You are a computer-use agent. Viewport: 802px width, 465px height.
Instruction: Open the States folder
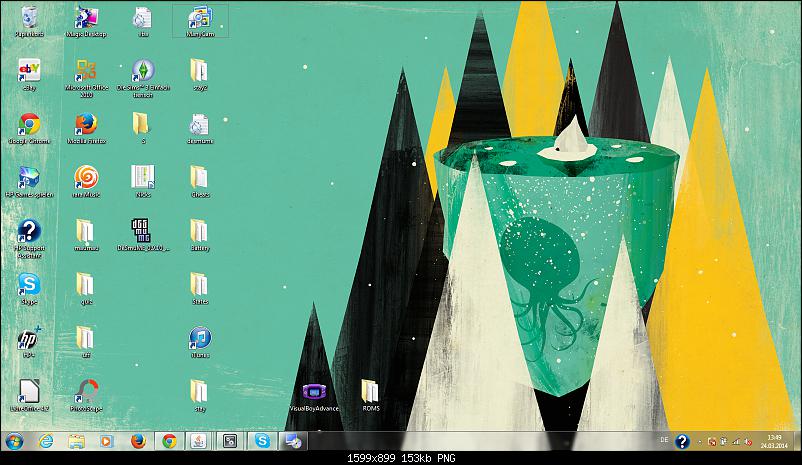click(200, 289)
